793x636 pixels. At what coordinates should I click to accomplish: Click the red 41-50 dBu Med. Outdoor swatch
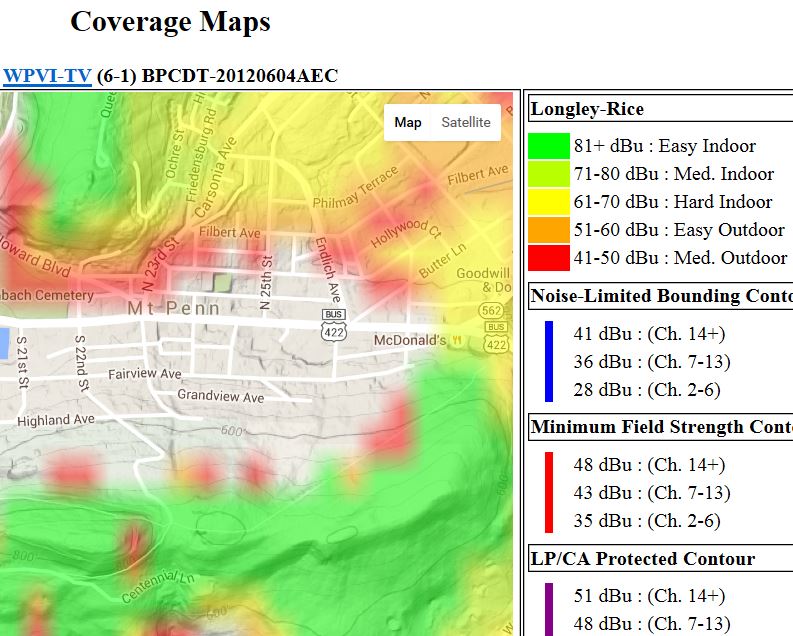[x=548, y=258]
